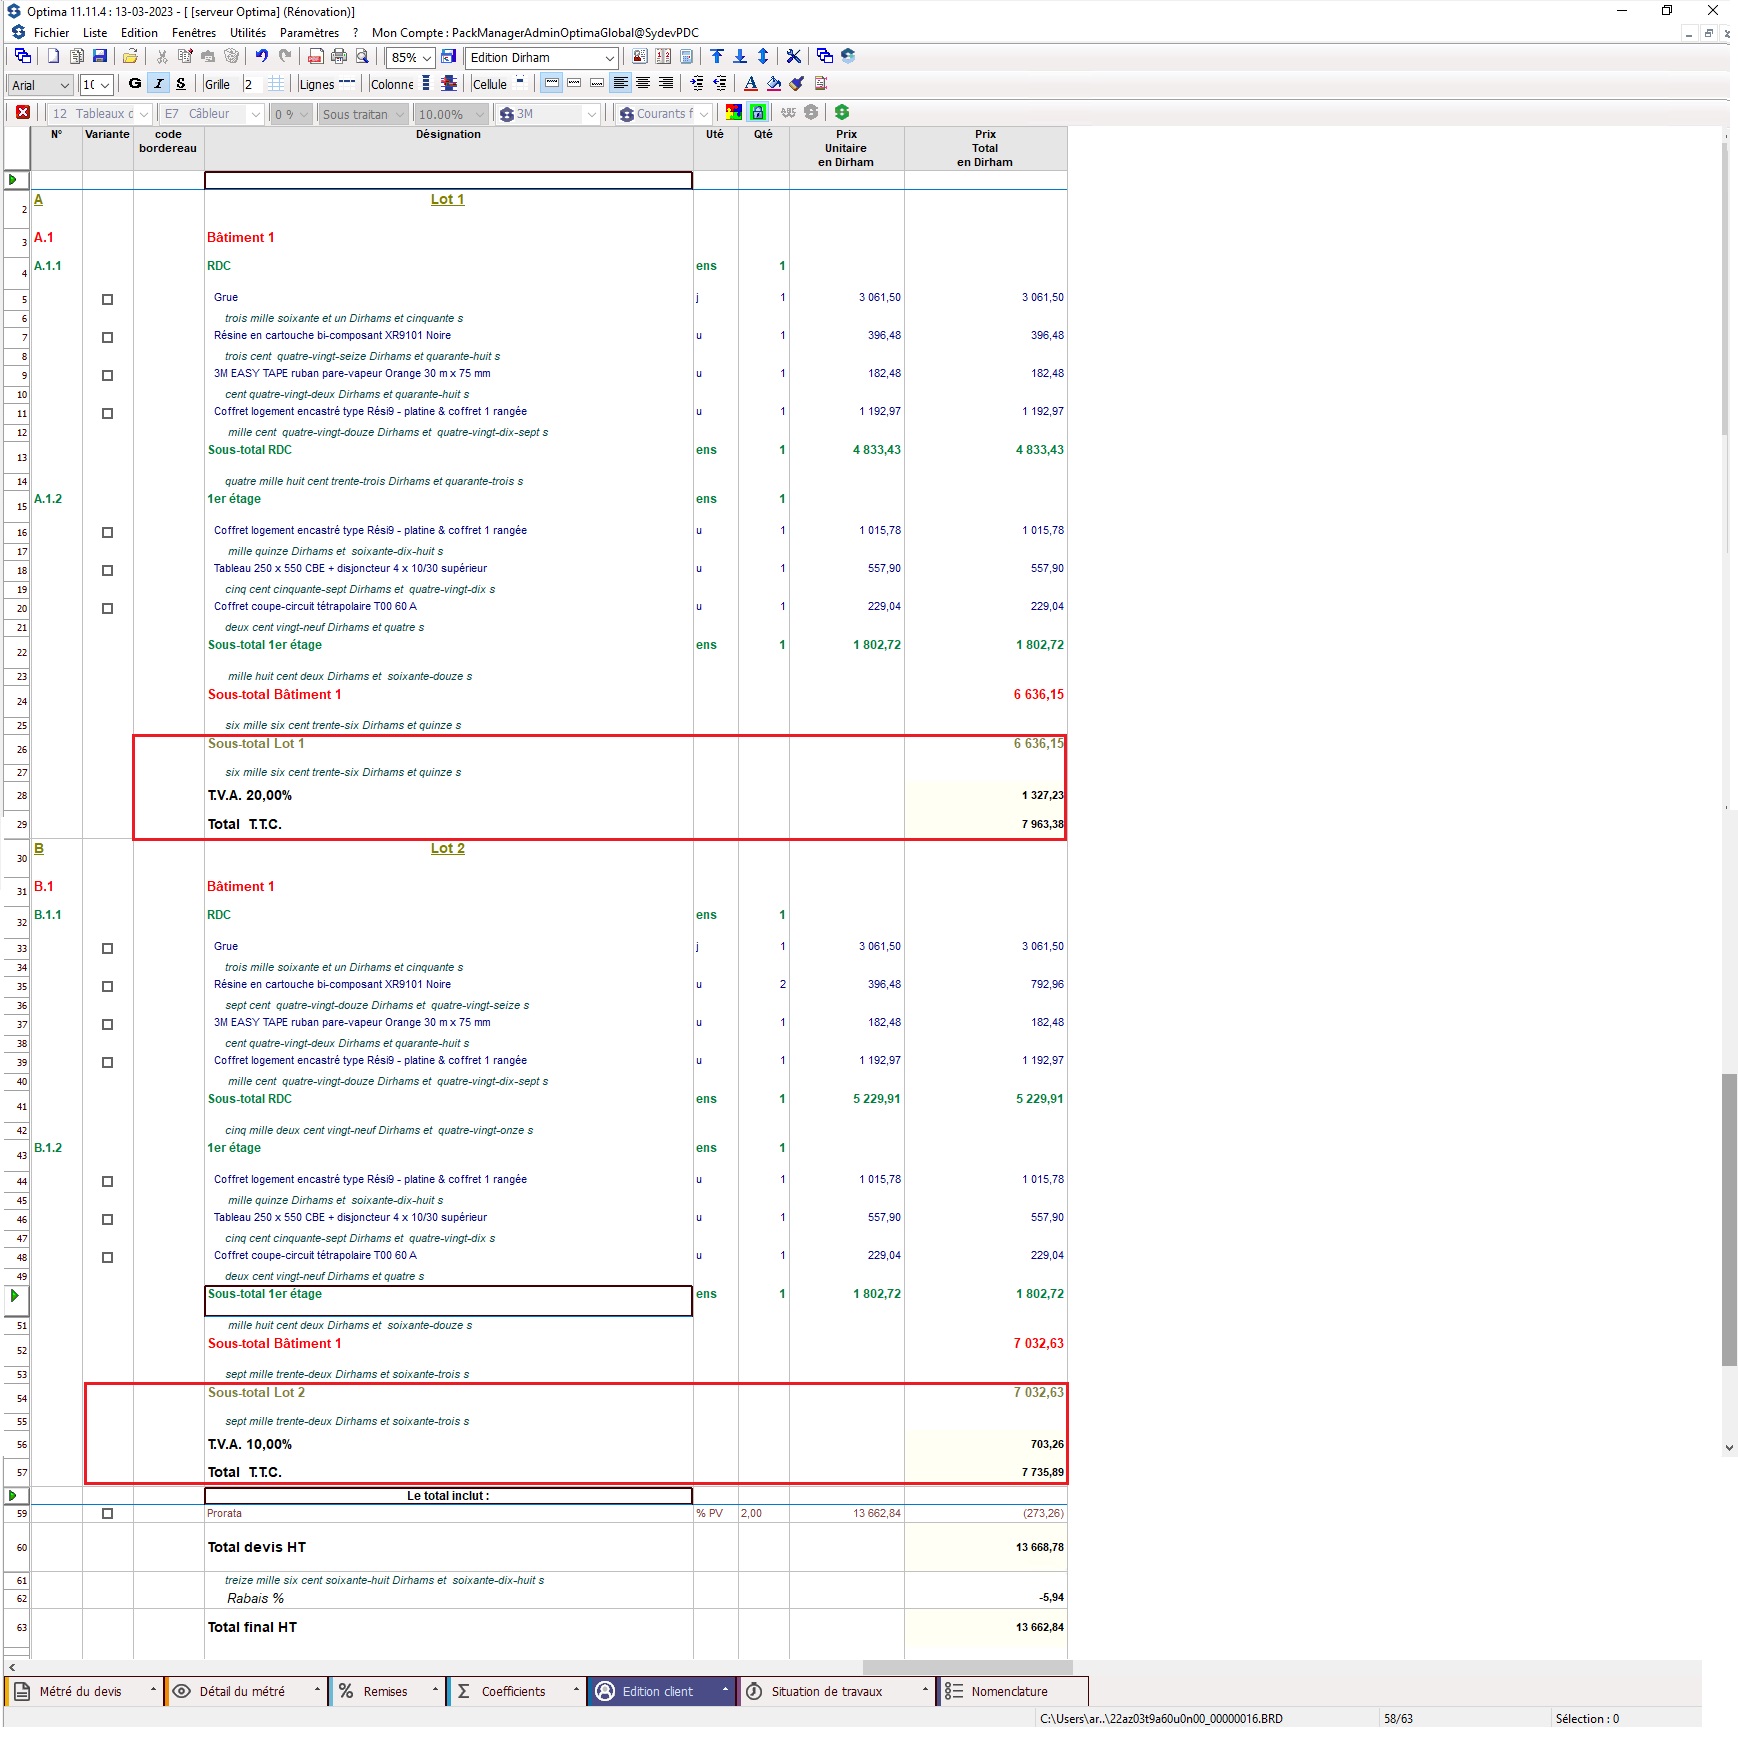This screenshot has height=1760, width=1738.
Task: Open the tools wrench icon
Action: 794,57
